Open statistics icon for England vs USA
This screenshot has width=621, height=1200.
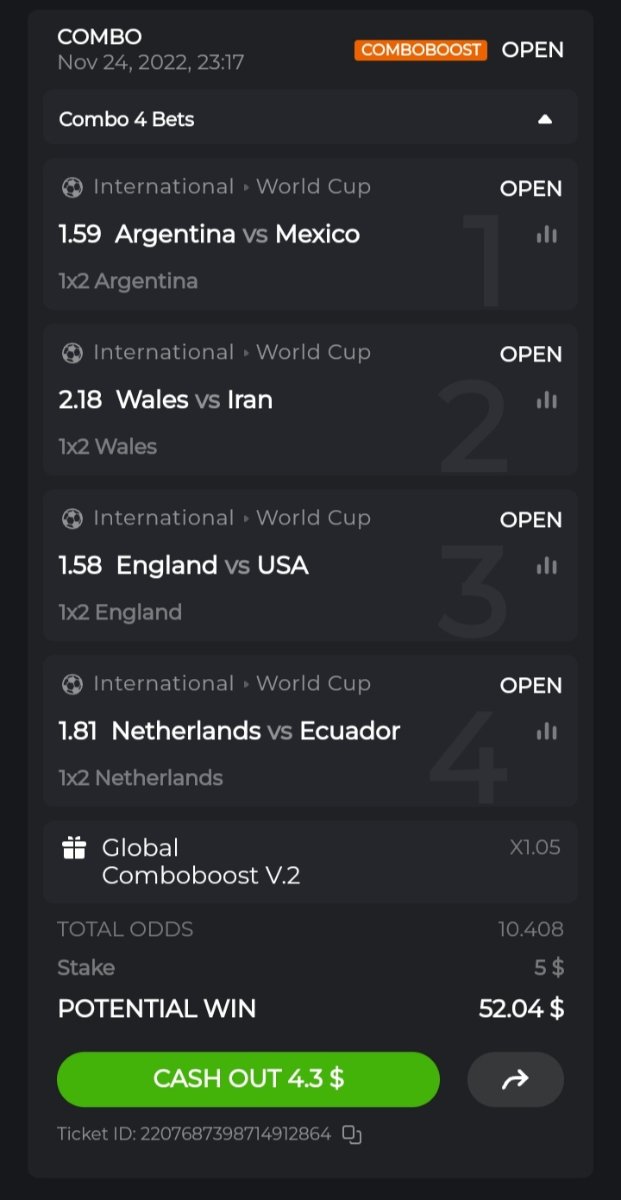click(546, 566)
